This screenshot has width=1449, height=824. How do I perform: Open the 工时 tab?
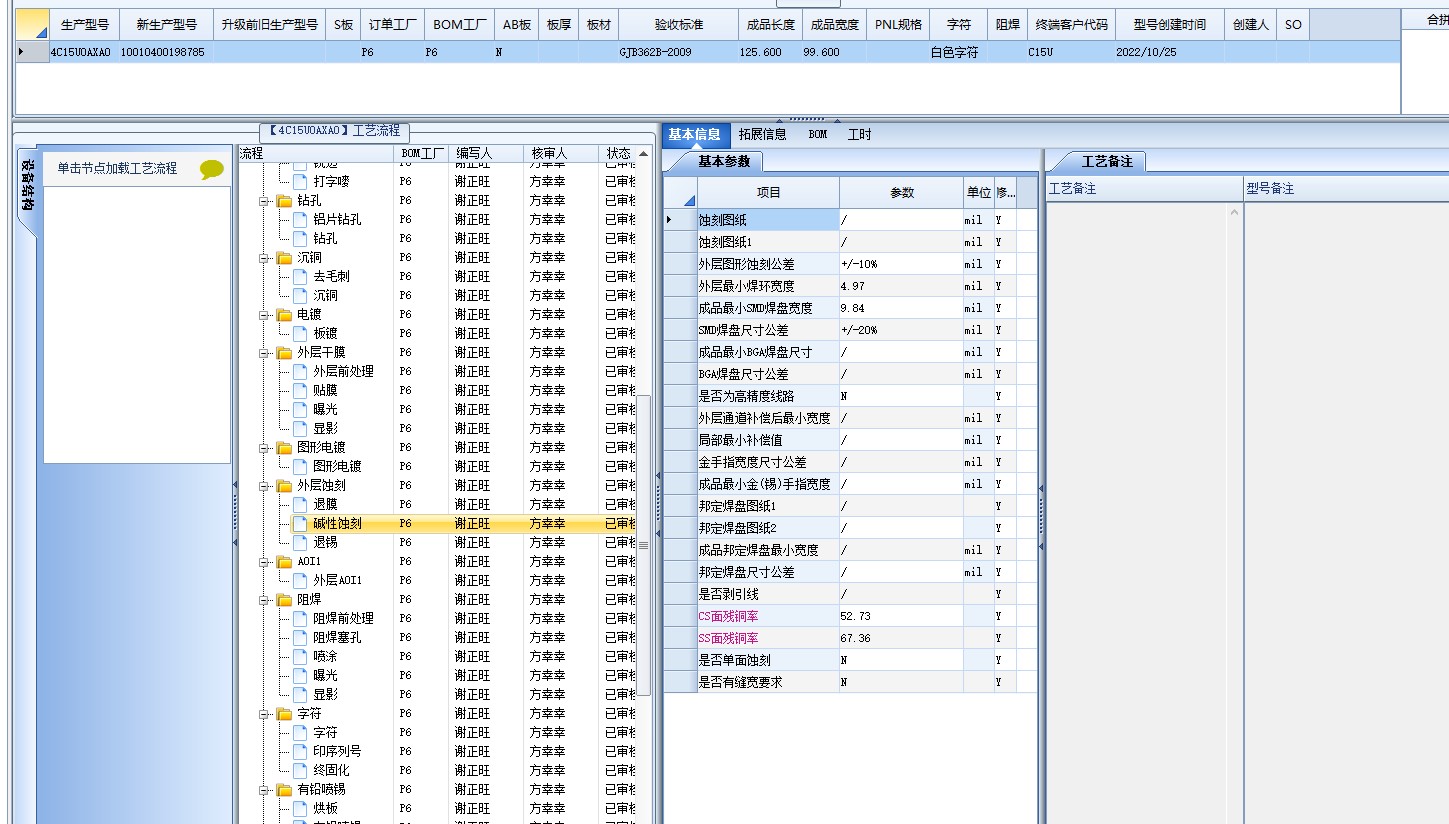click(x=859, y=134)
